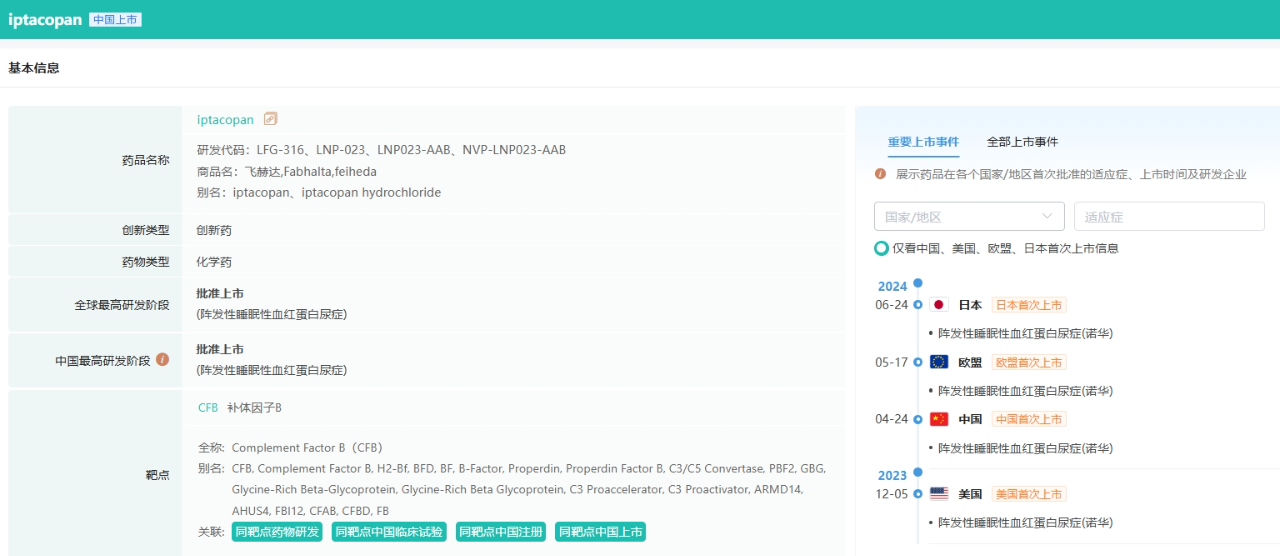Image resolution: width=1280 pixels, height=556 pixels.
Task: Click the 美国 country label
Action: coord(970,494)
